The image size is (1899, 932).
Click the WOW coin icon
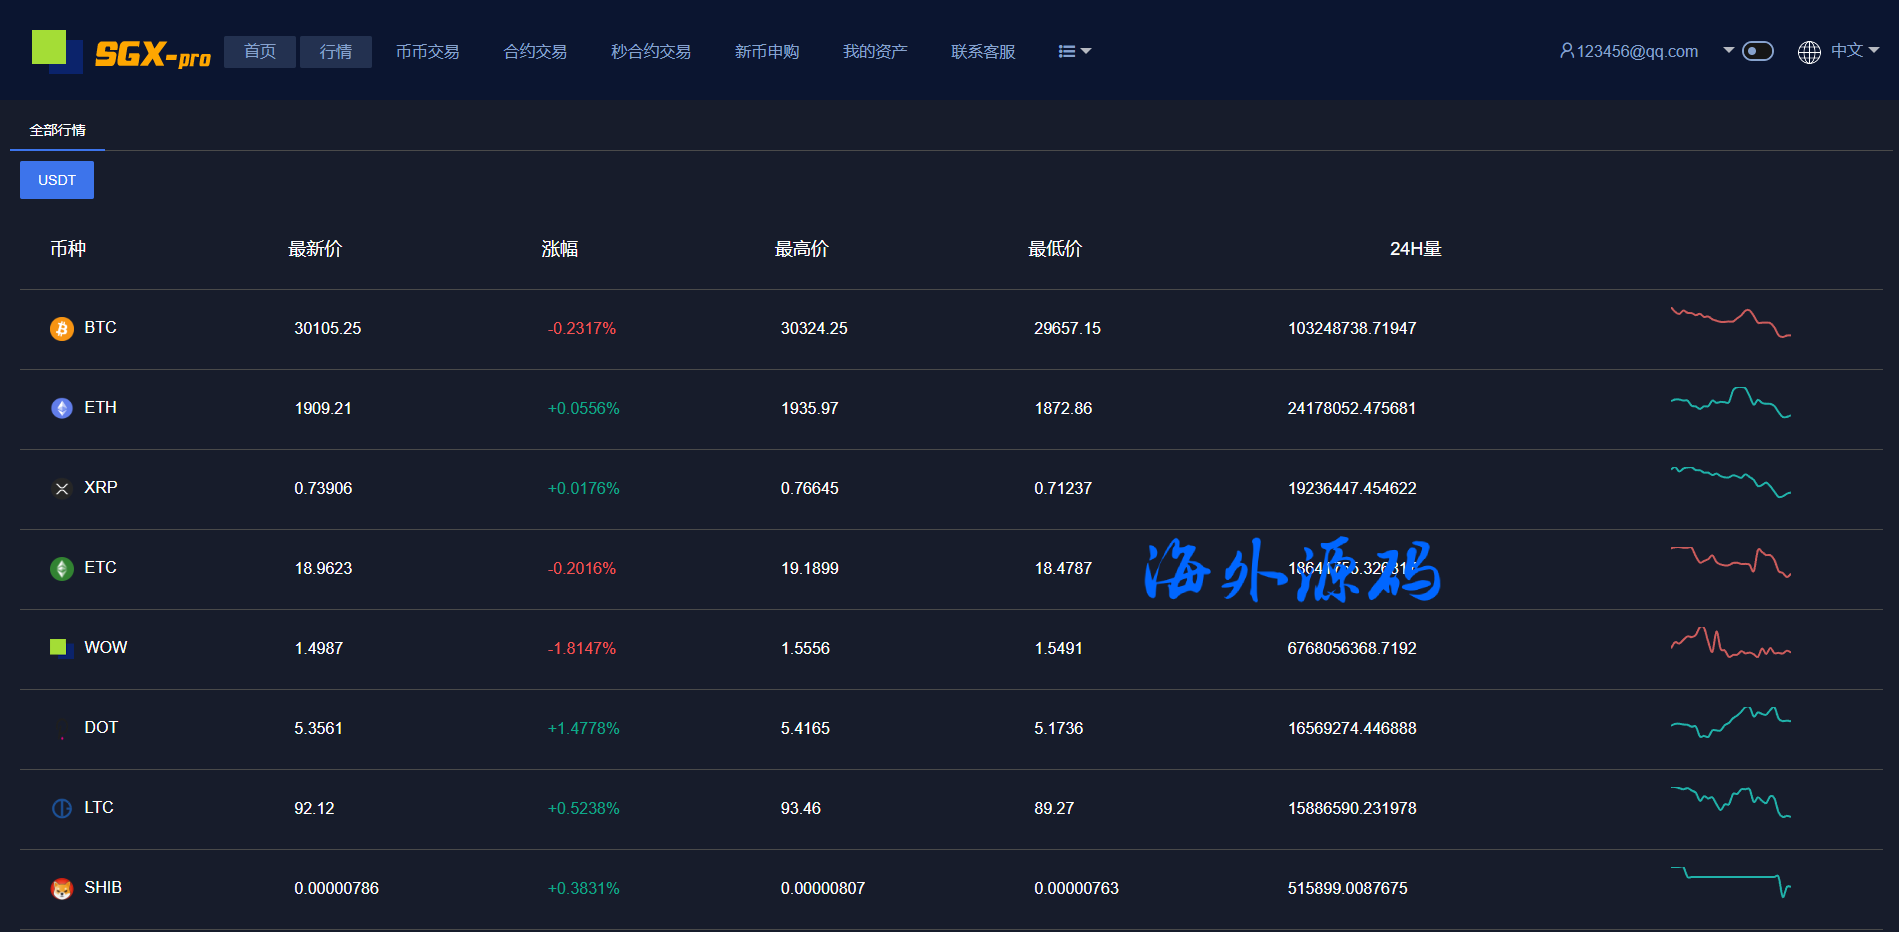click(59, 648)
